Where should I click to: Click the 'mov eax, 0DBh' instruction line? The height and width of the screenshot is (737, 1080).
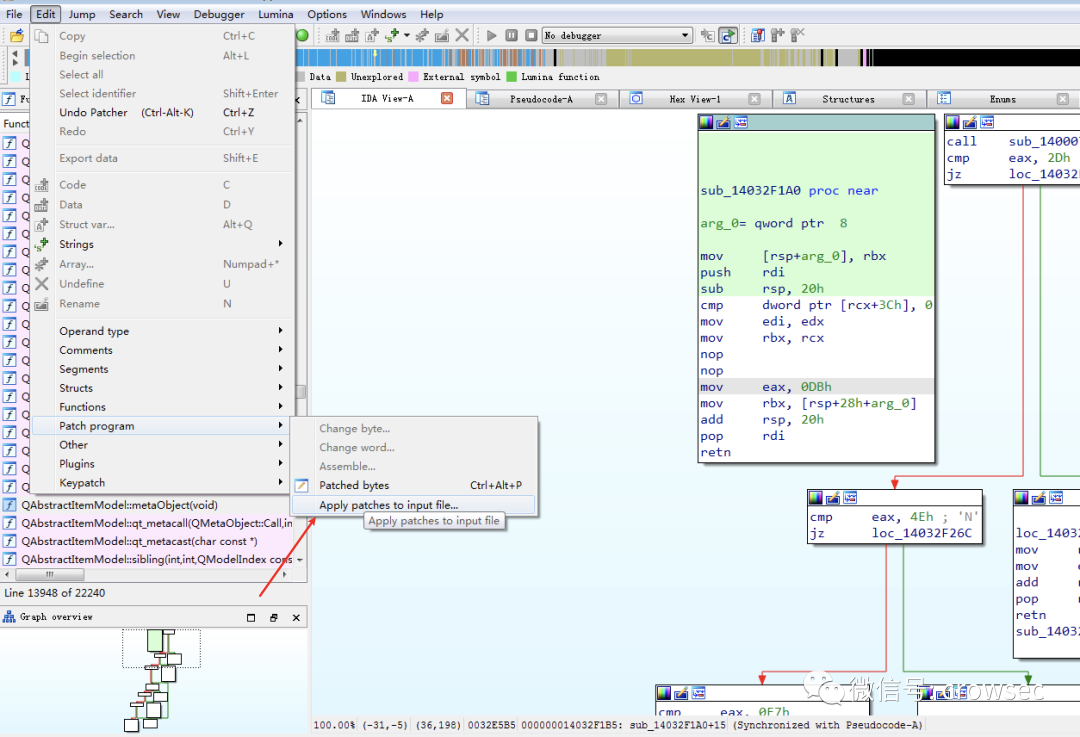(816, 387)
